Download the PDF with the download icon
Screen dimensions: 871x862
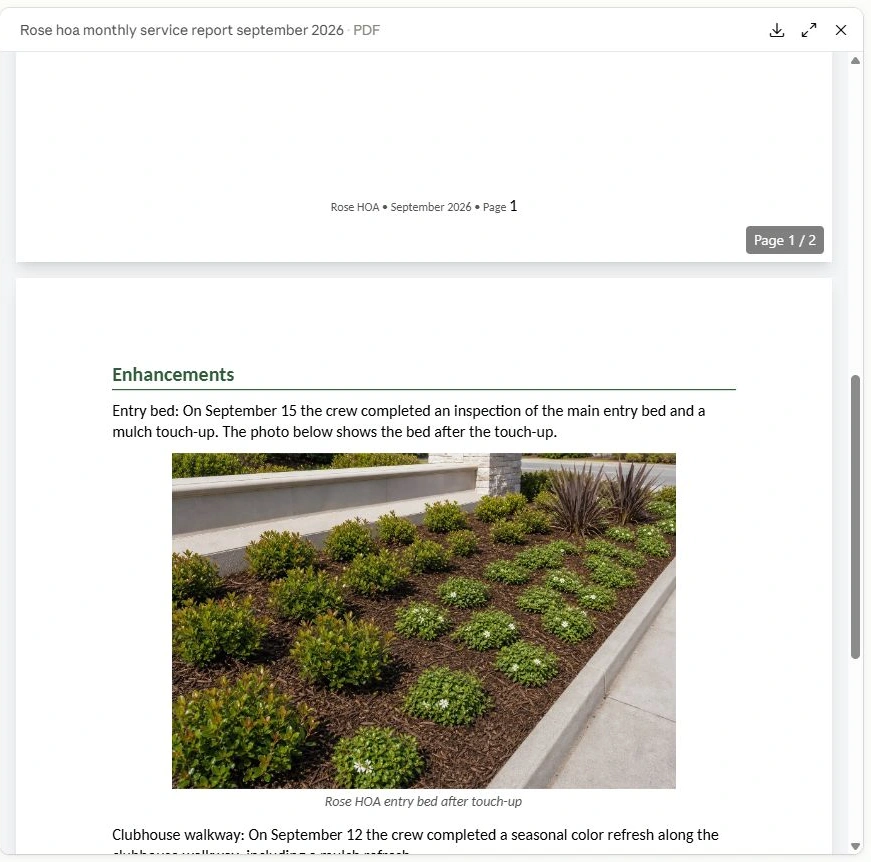[777, 30]
